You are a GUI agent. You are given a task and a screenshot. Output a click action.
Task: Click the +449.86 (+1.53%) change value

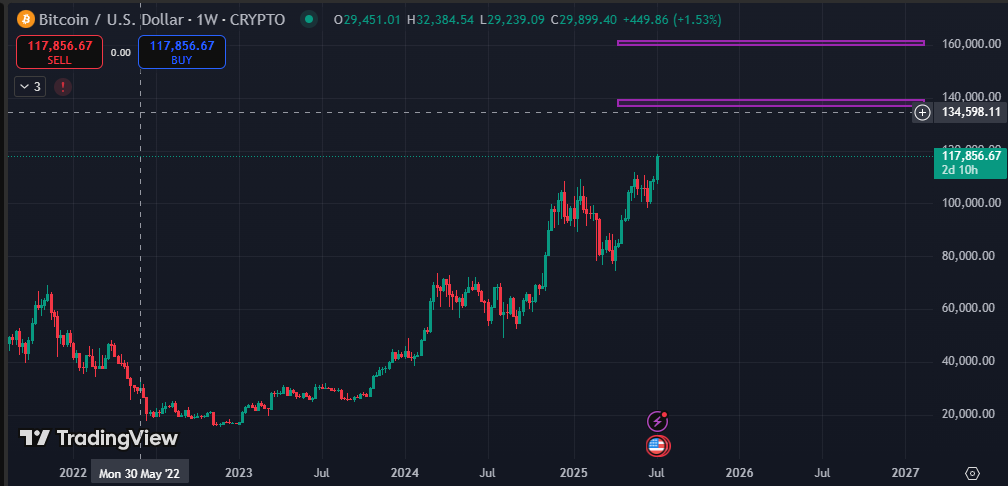(672, 20)
